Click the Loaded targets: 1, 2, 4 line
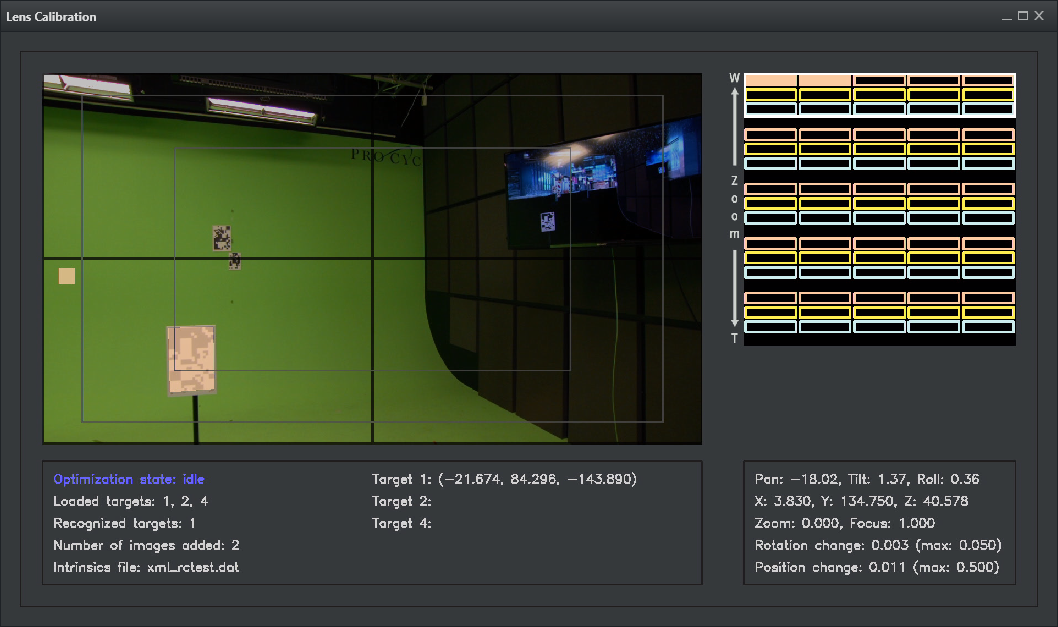The image size is (1058, 627). [131, 501]
